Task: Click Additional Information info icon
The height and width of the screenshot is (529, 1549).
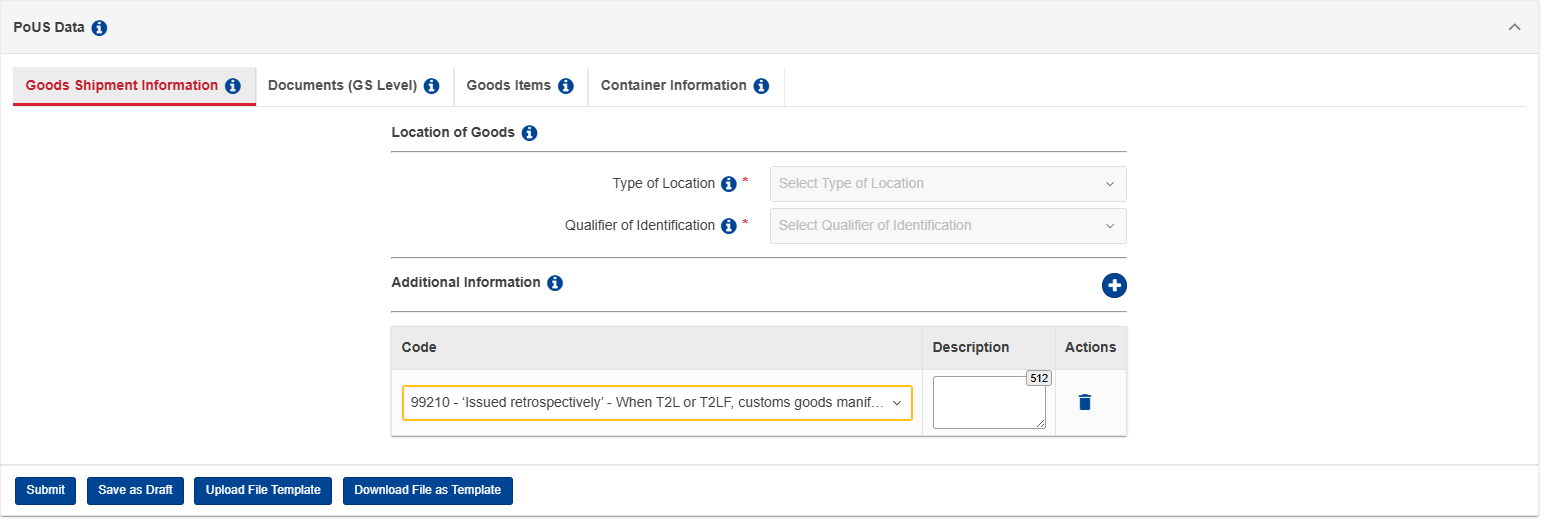Action: click(555, 283)
